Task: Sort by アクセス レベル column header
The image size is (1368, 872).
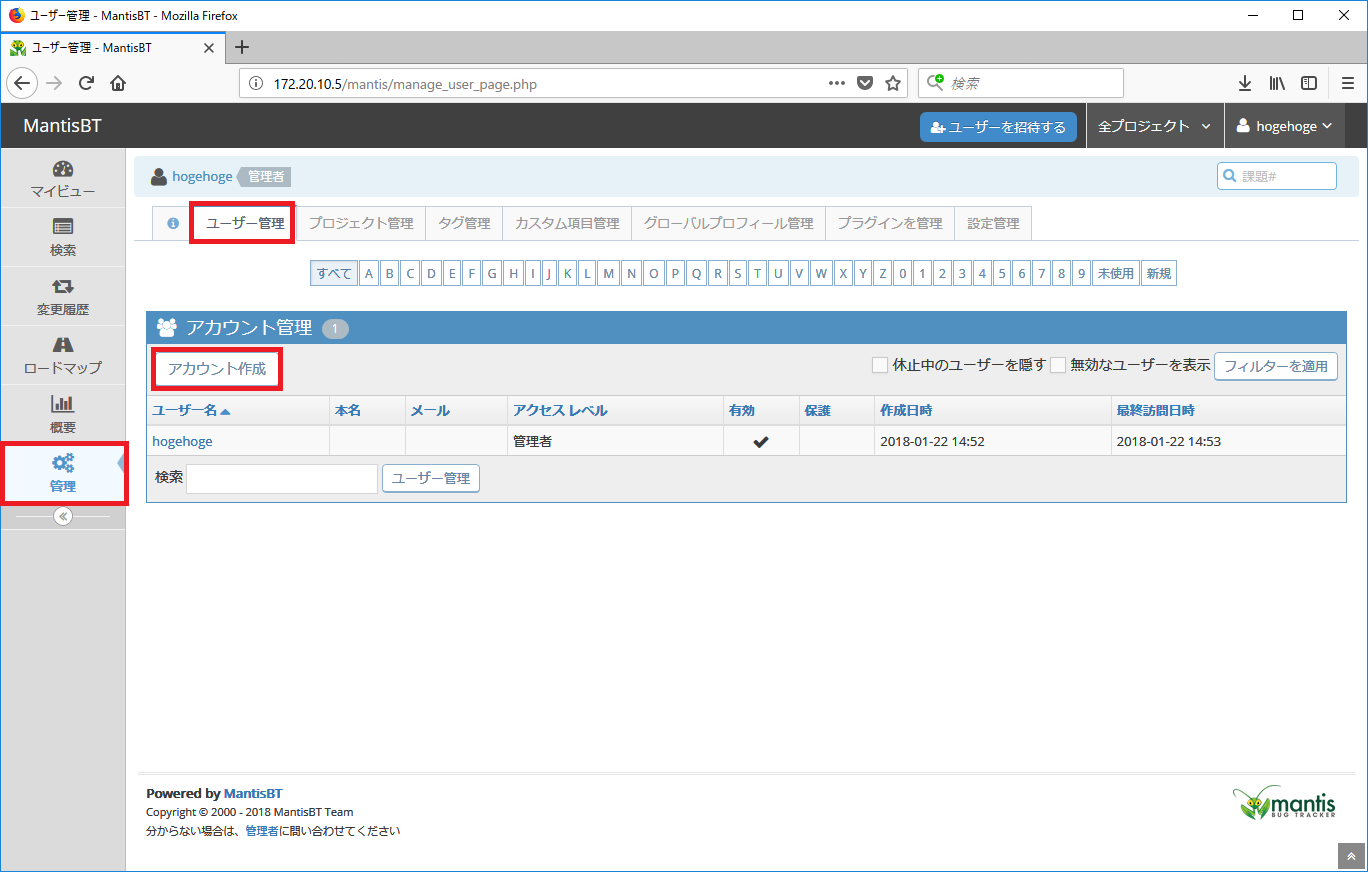Action: (x=560, y=410)
